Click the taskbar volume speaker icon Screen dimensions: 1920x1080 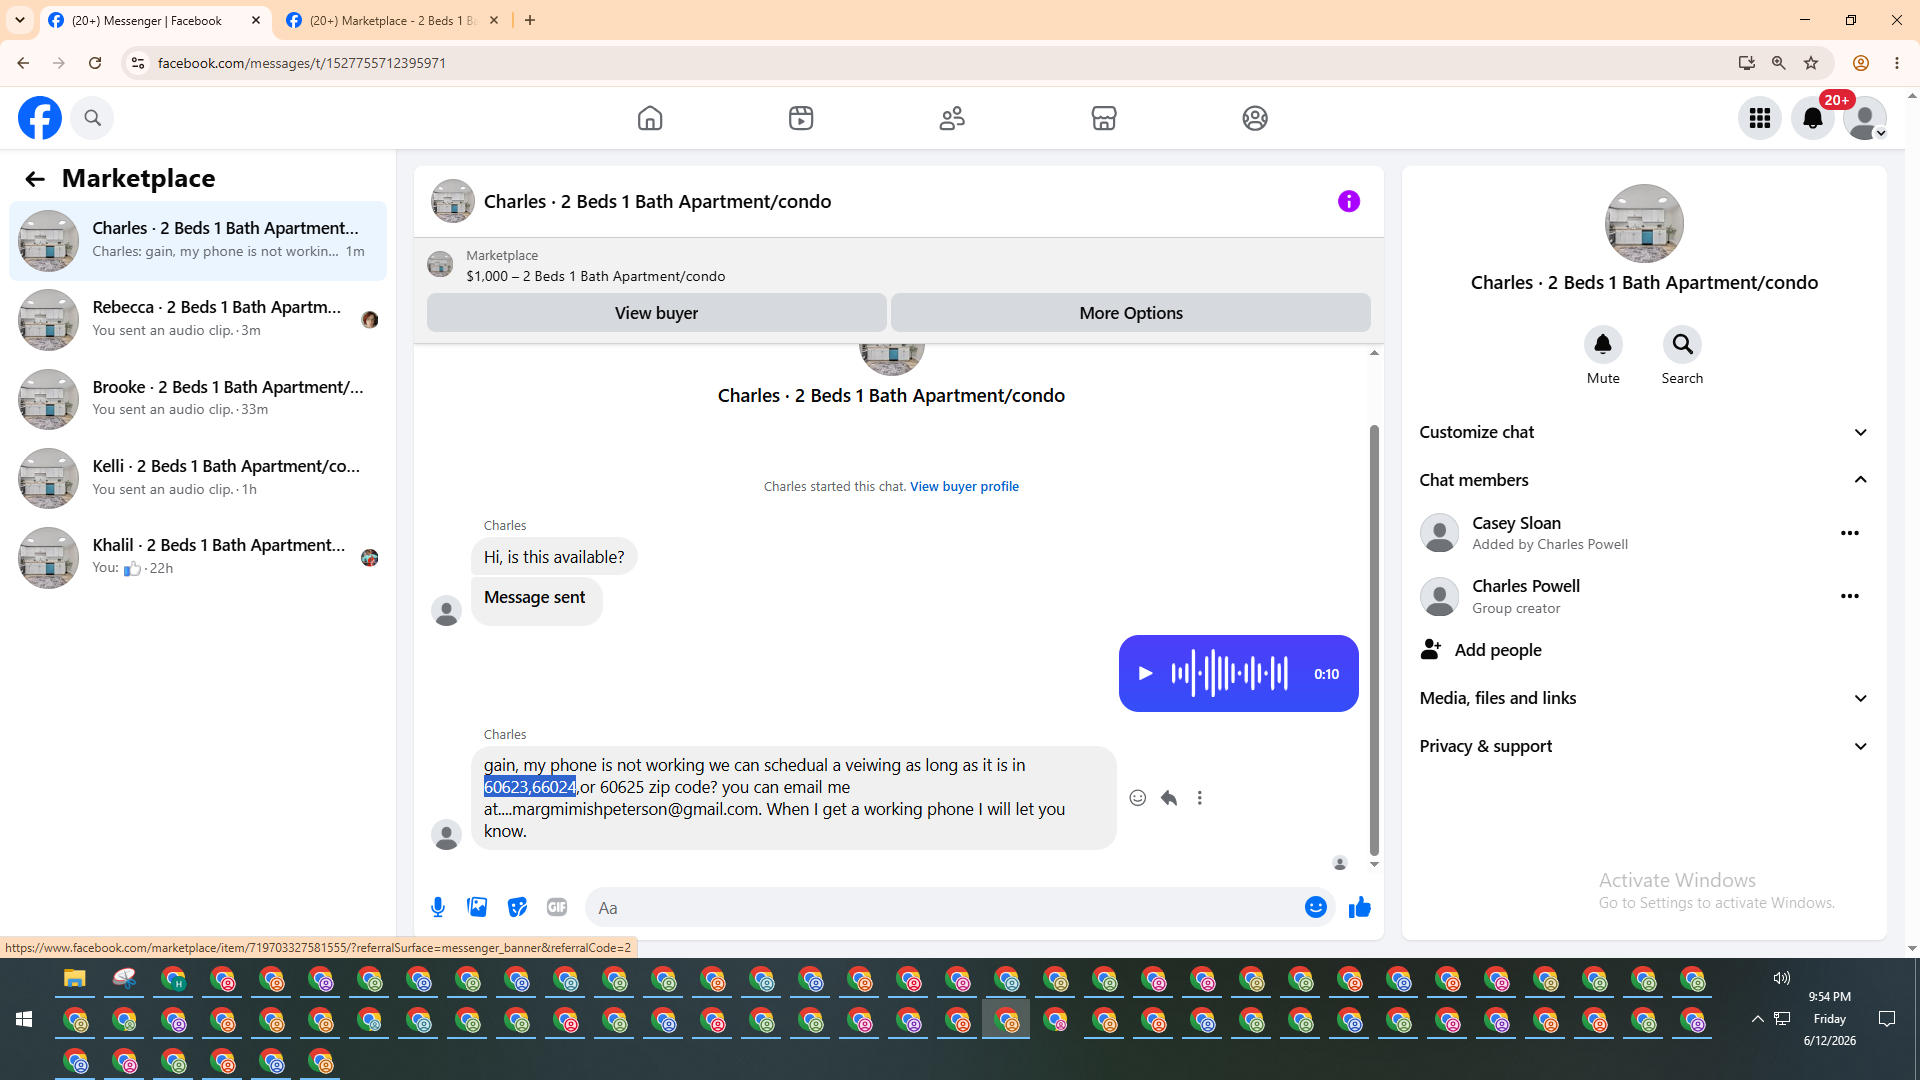(x=1782, y=978)
